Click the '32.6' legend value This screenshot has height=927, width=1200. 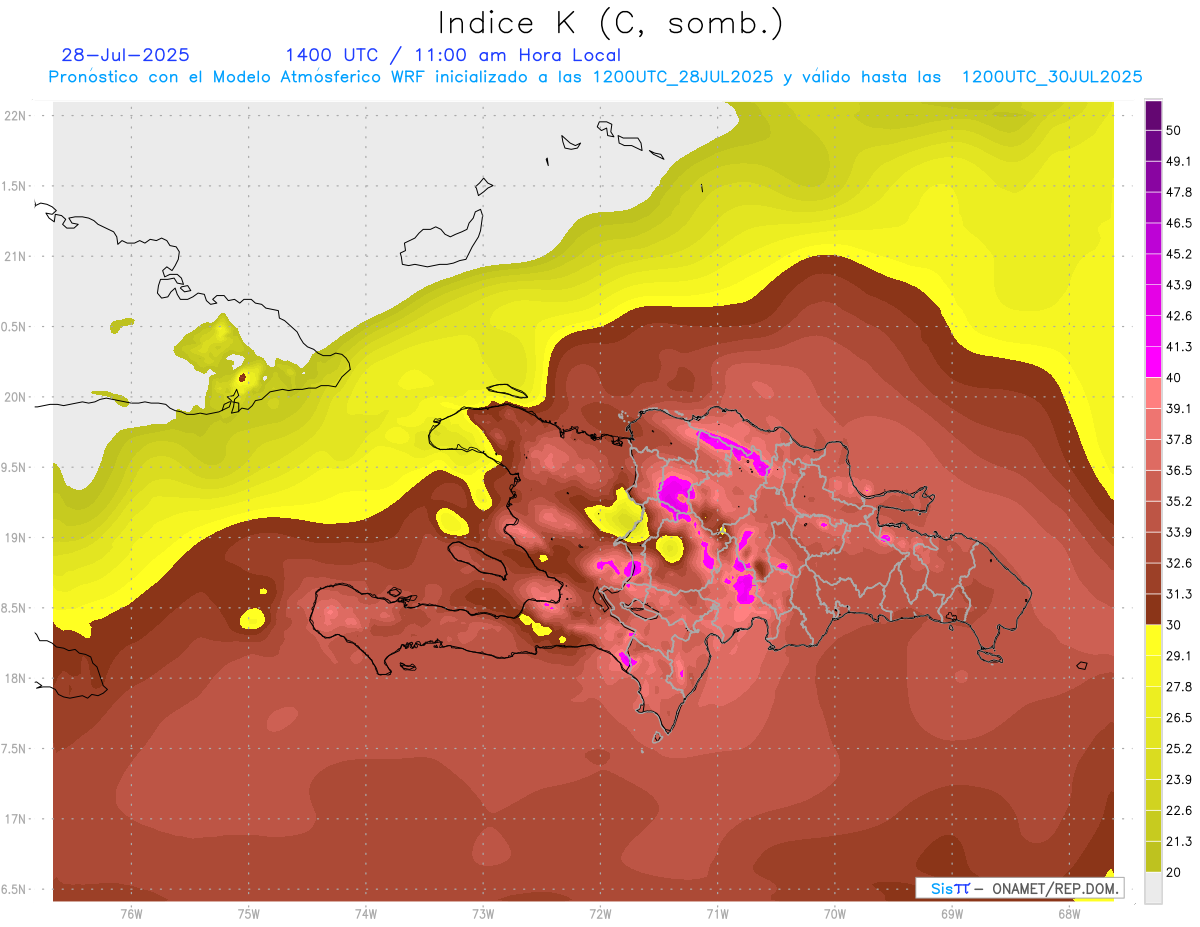pos(1179,563)
